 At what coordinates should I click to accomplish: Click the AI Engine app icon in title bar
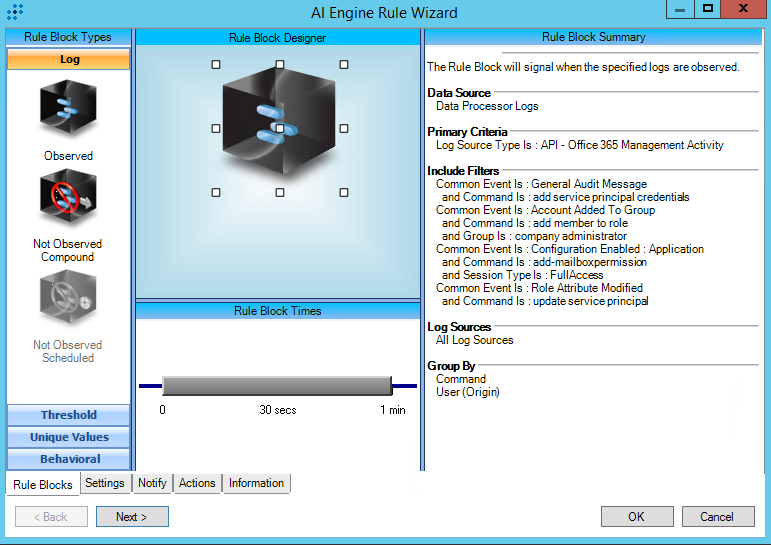tap(14, 13)
